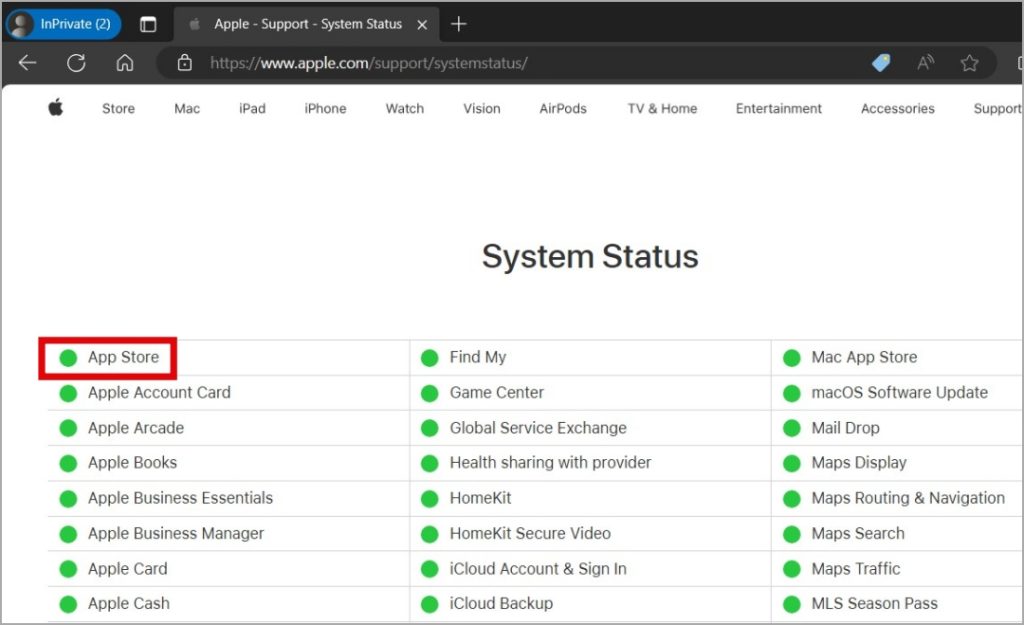Image resolution: width=1024 pixels, height=625 pixels.
Task: Click the Apple Card entry
Action: click(128, 569)
